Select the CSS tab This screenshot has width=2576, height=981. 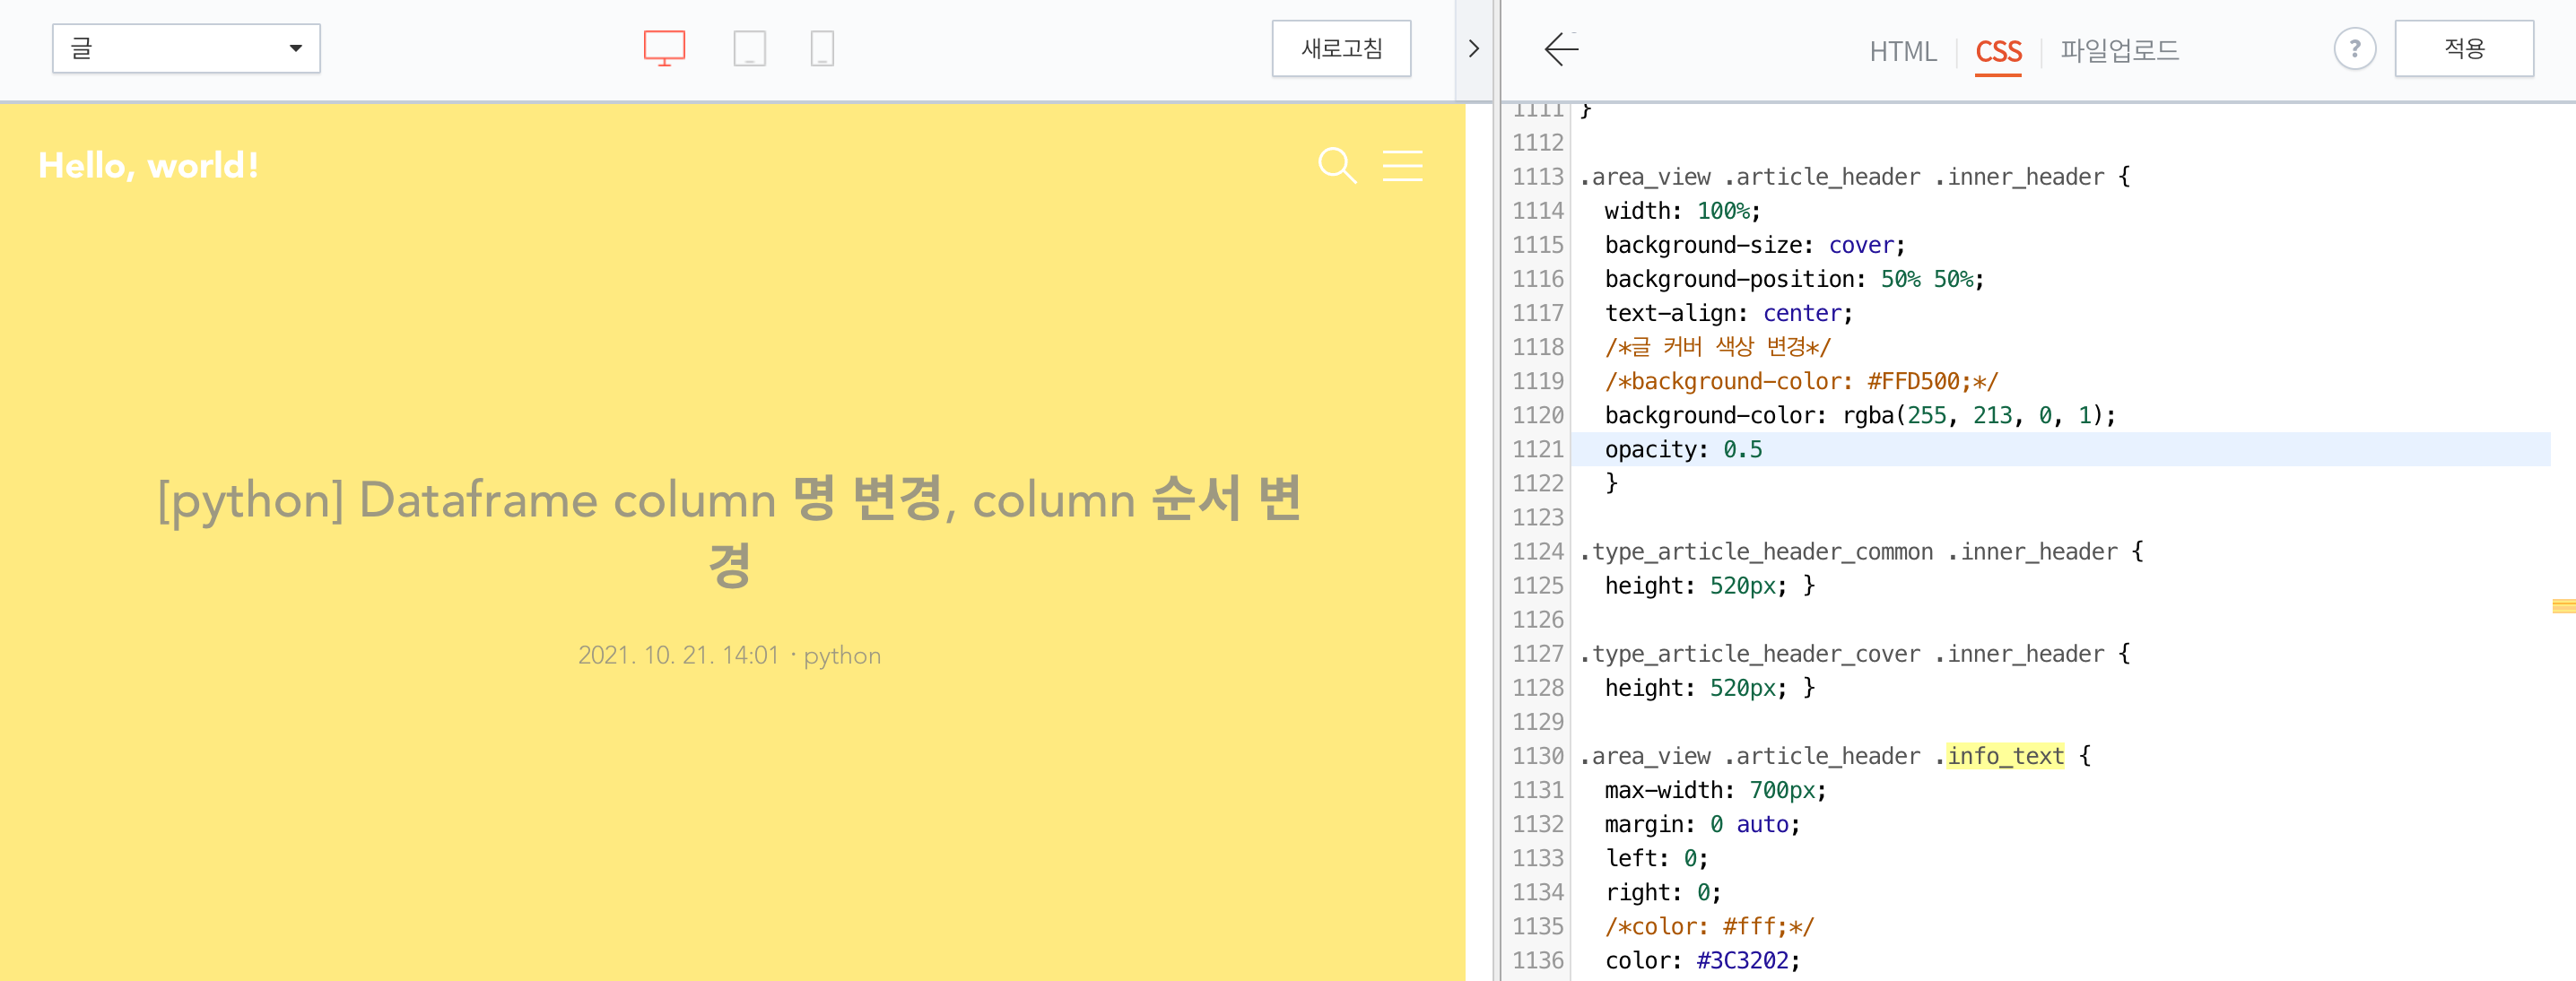(x=1998, y=51)
